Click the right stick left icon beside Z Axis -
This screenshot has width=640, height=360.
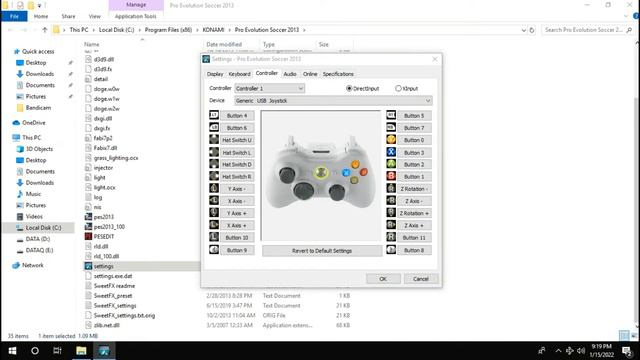pos(391,201)
